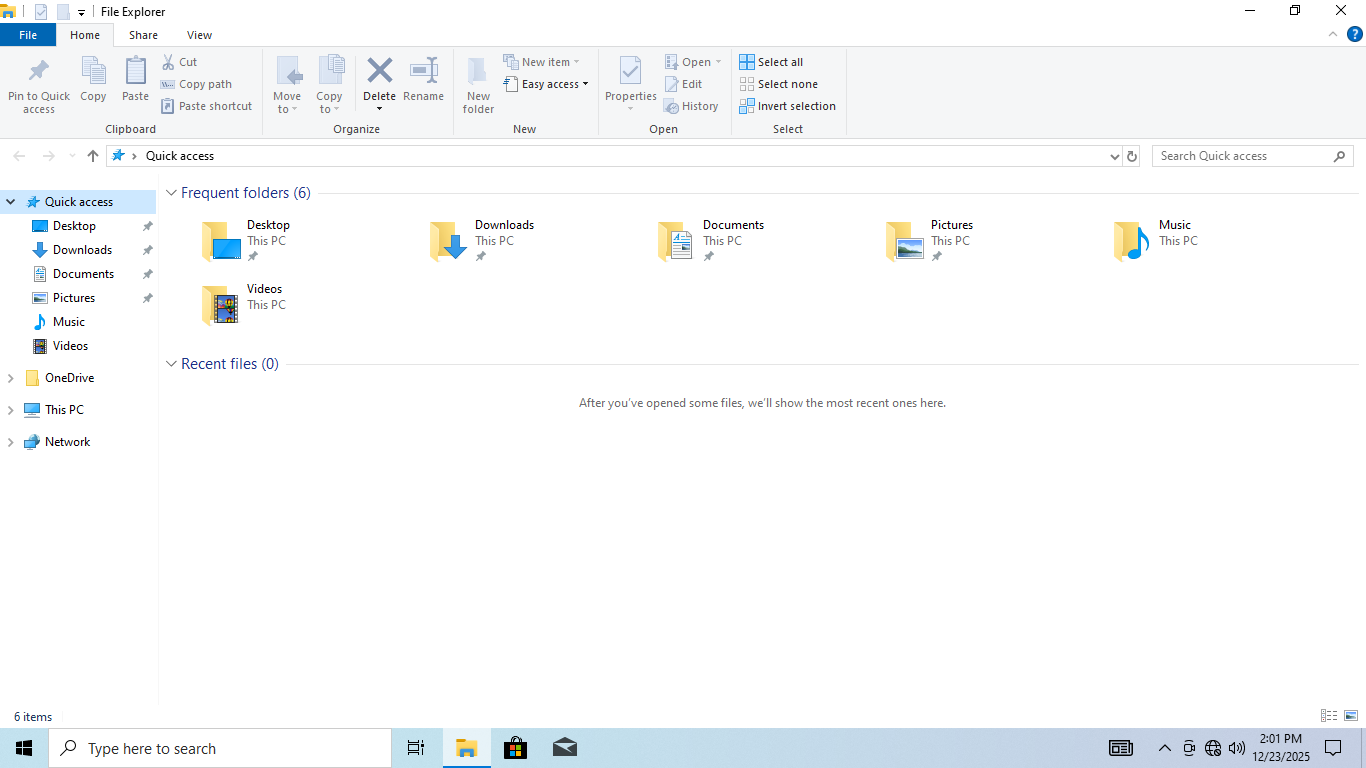Open Microsoft Store from the taskbar
Image resolution: width=1366 pixels, height=768 pixels.
515,748
